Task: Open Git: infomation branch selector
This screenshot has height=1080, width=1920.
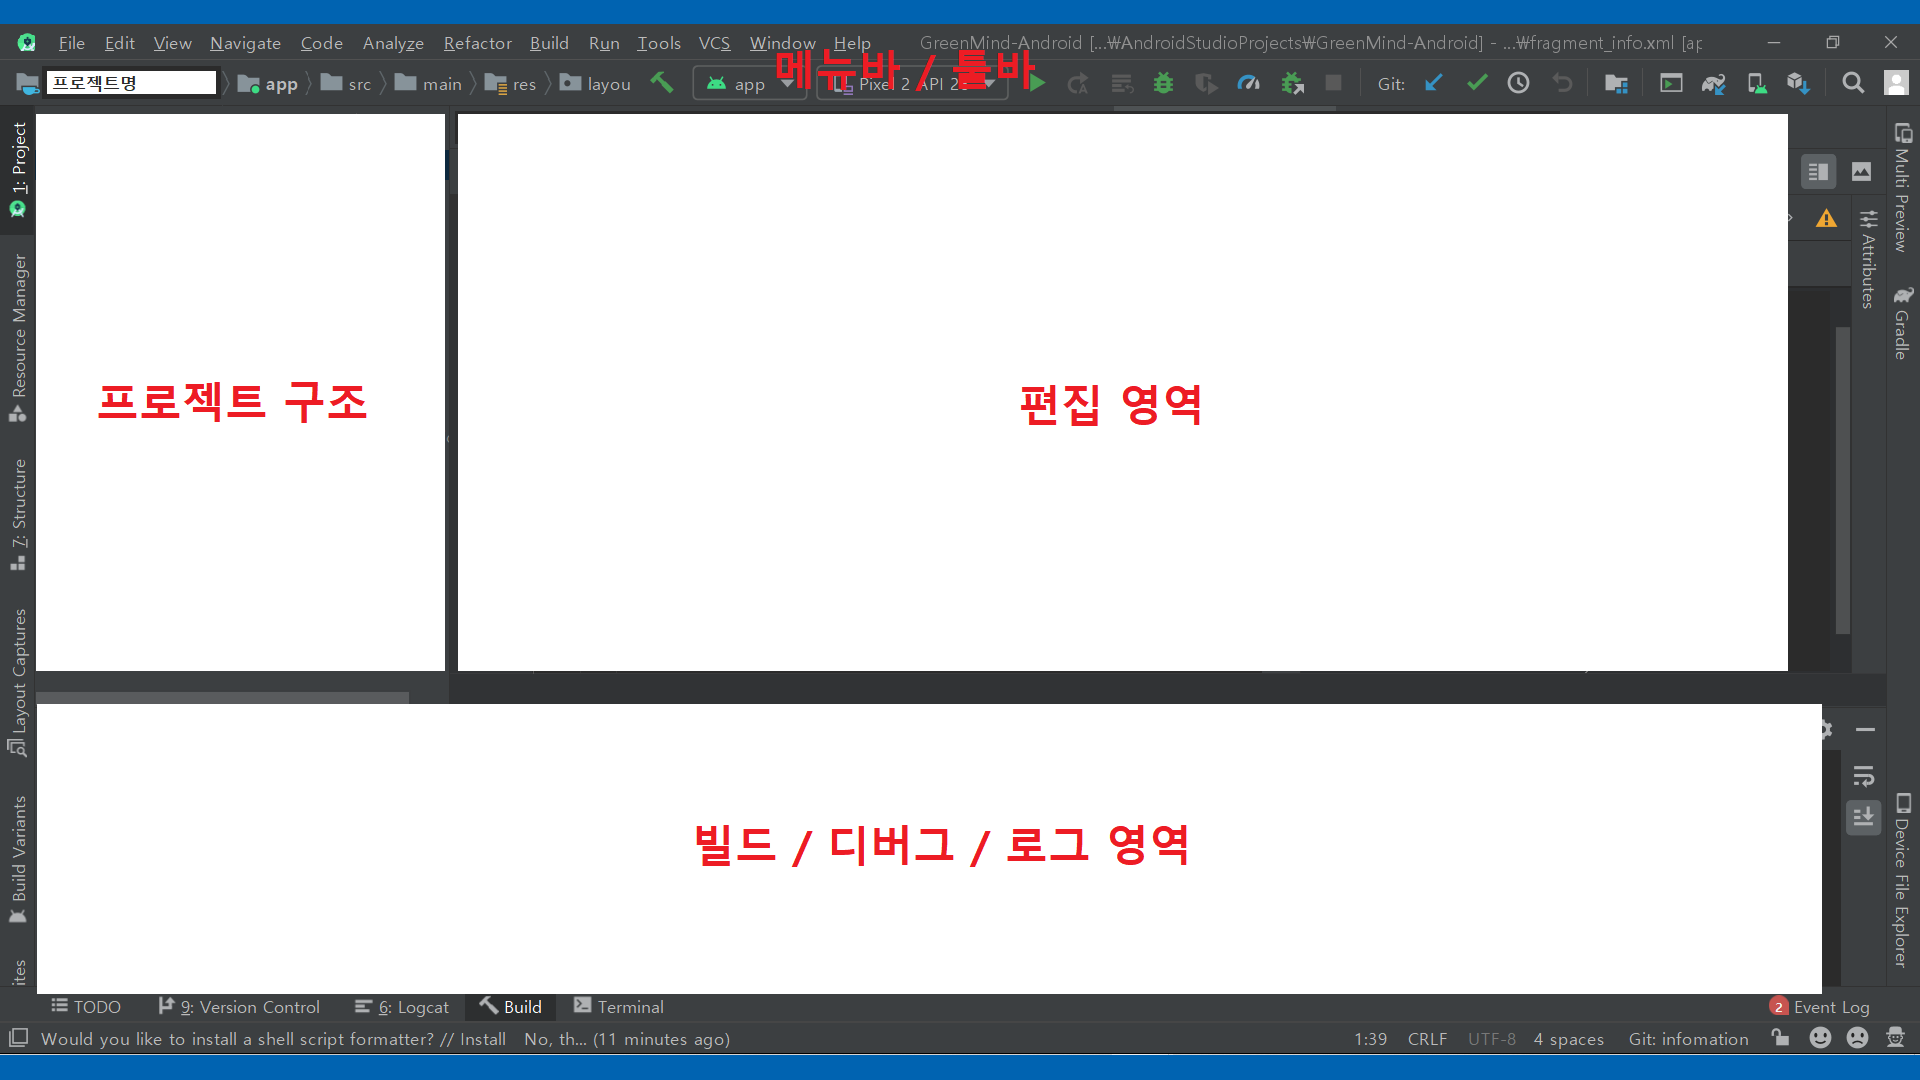Action: point(1688,1039)
